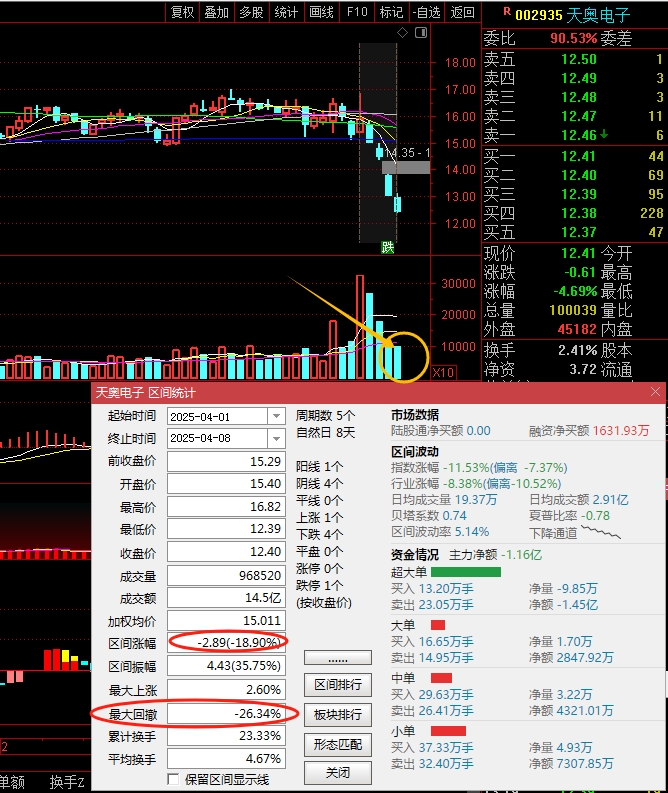Click the 卖五 price 12.50
The width and height of the screenshot is (668, 793).
(x=579, y=59)
